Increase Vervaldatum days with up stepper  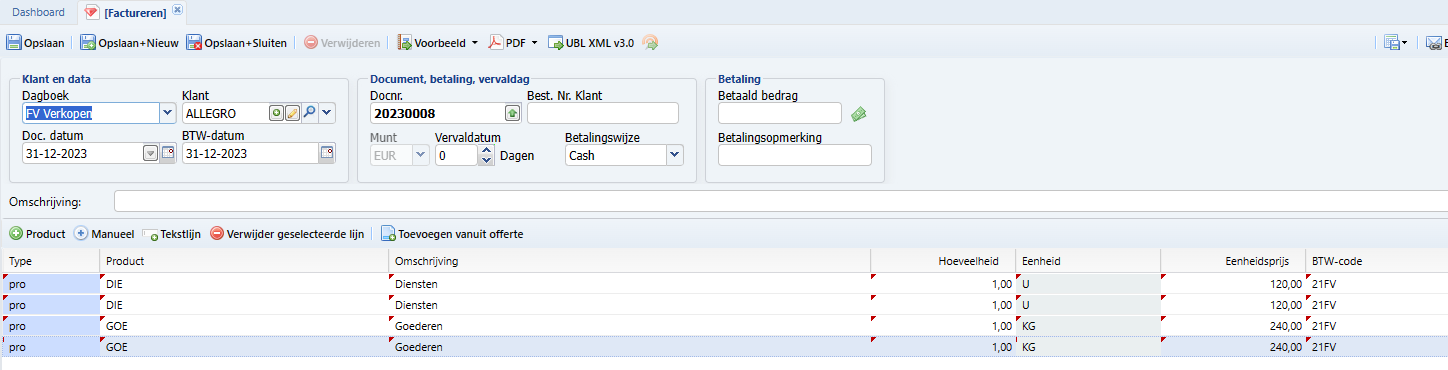click(x=486, y=150)
